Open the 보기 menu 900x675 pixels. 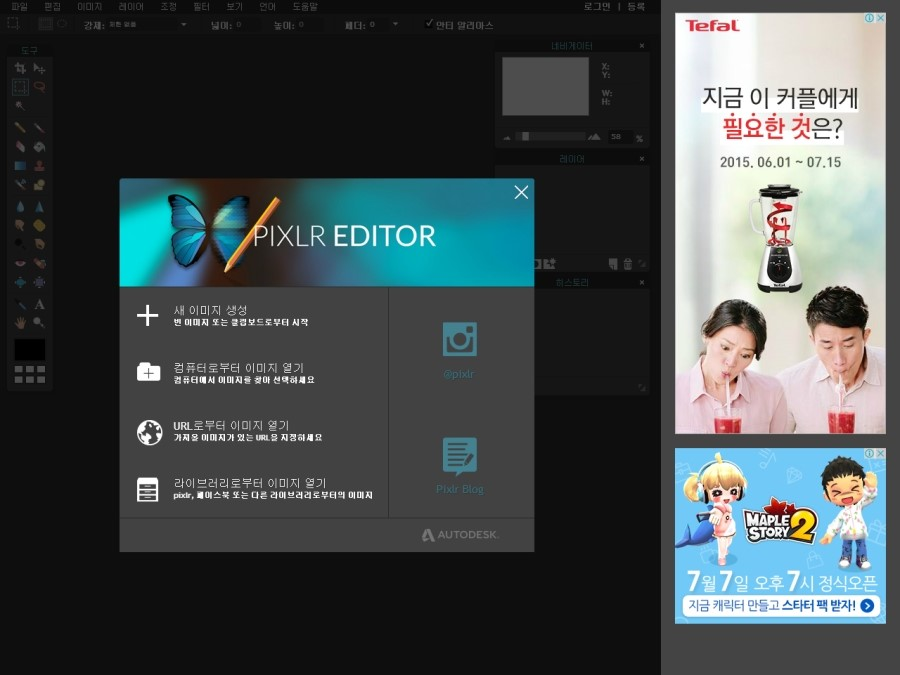pyautogui.click(x=234, y=7)
